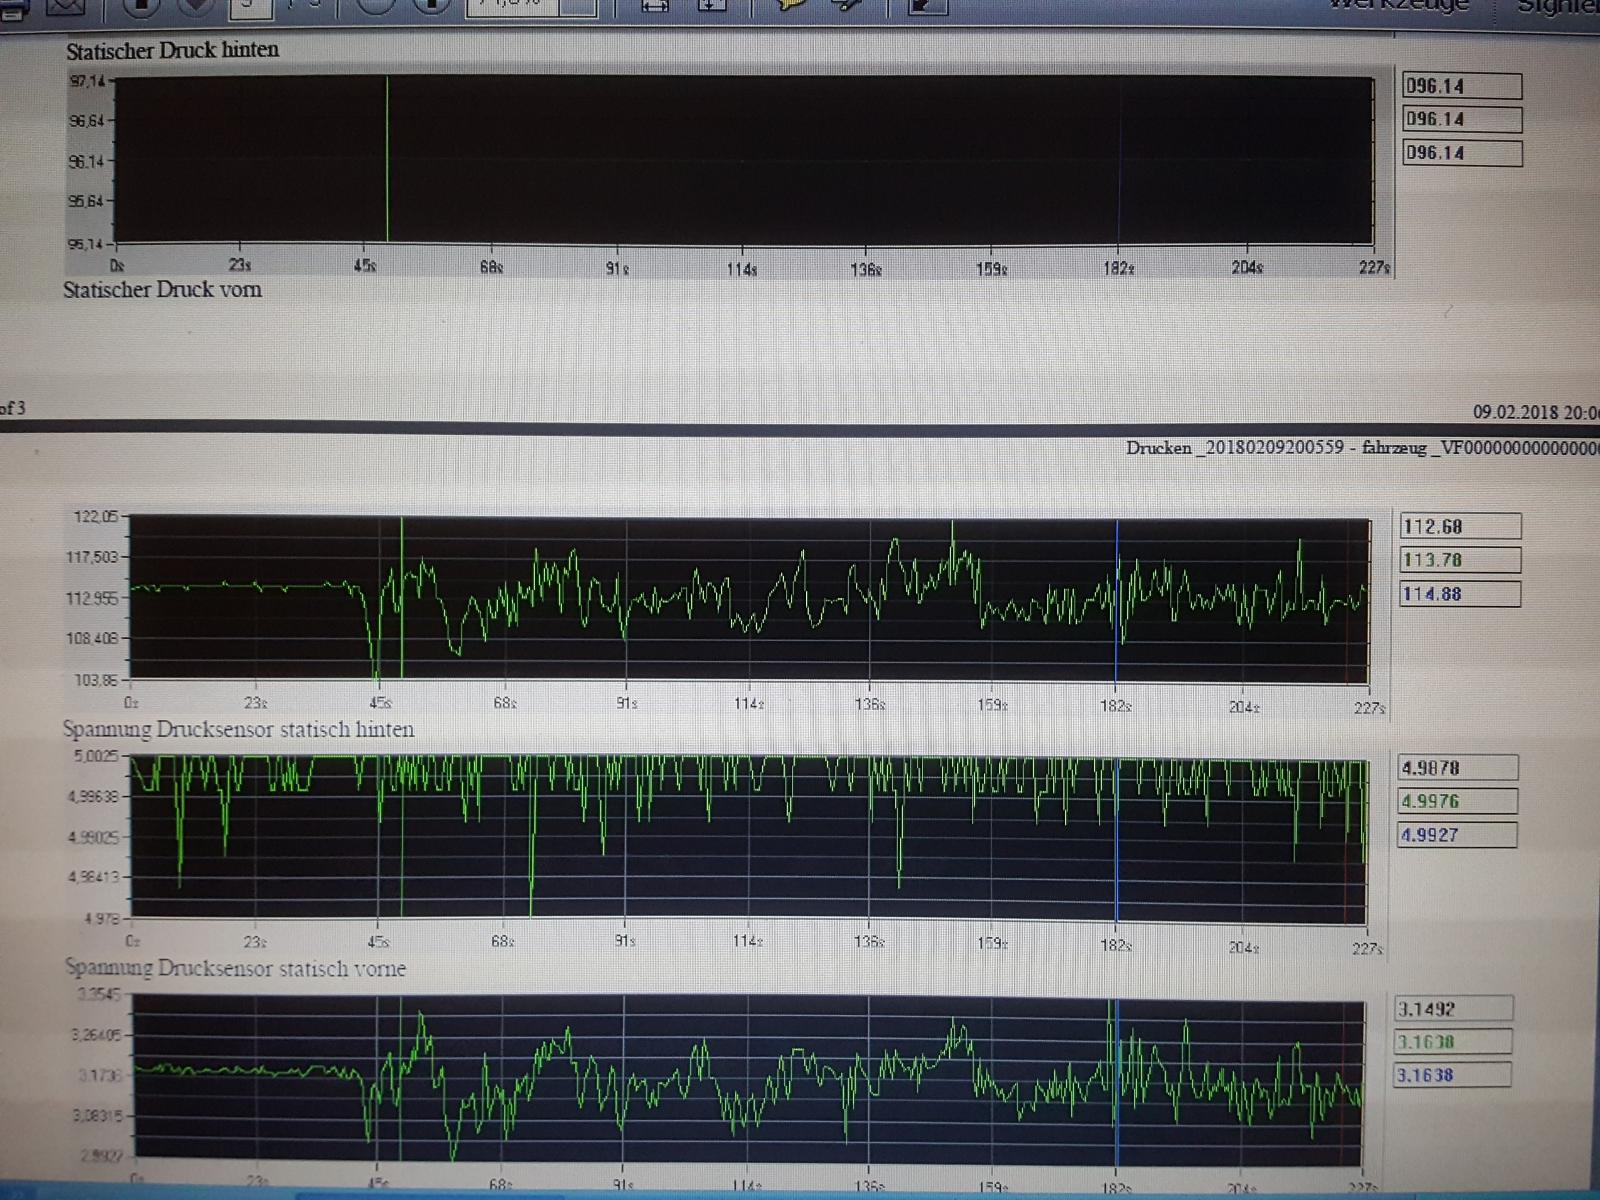Select the blue 4.9927 value box
Screen dimensions: 1600x1200
click(1458, 835)
